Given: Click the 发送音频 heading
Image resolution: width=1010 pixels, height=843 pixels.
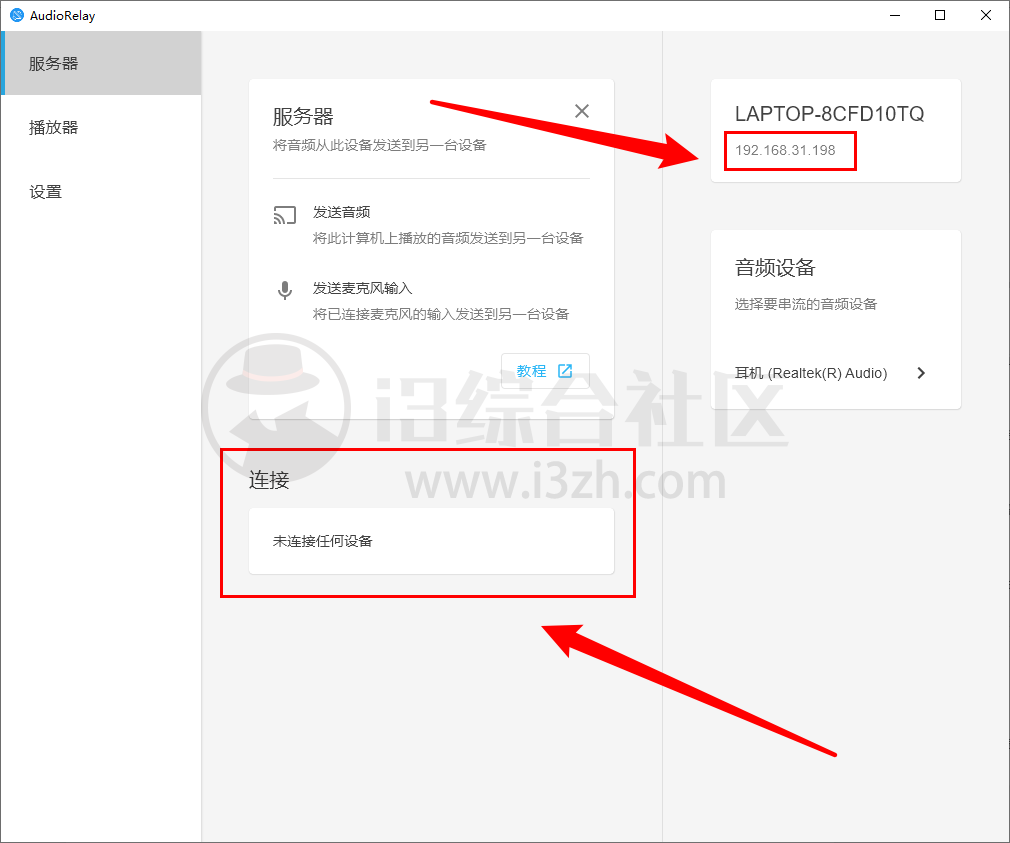Looking at the screenshot, I should [x=341, y=212].
